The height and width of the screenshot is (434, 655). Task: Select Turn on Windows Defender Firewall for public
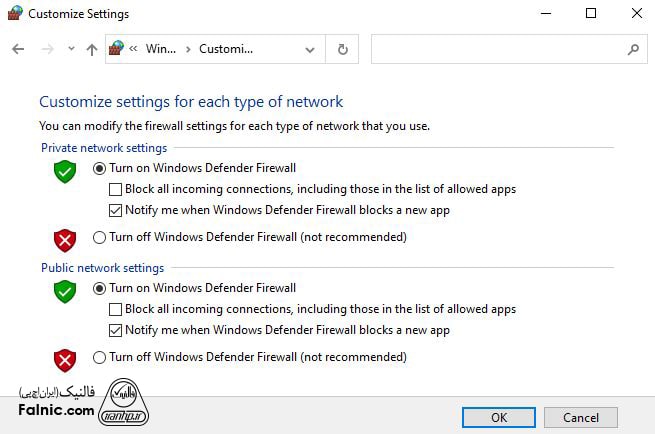(99, 288)
